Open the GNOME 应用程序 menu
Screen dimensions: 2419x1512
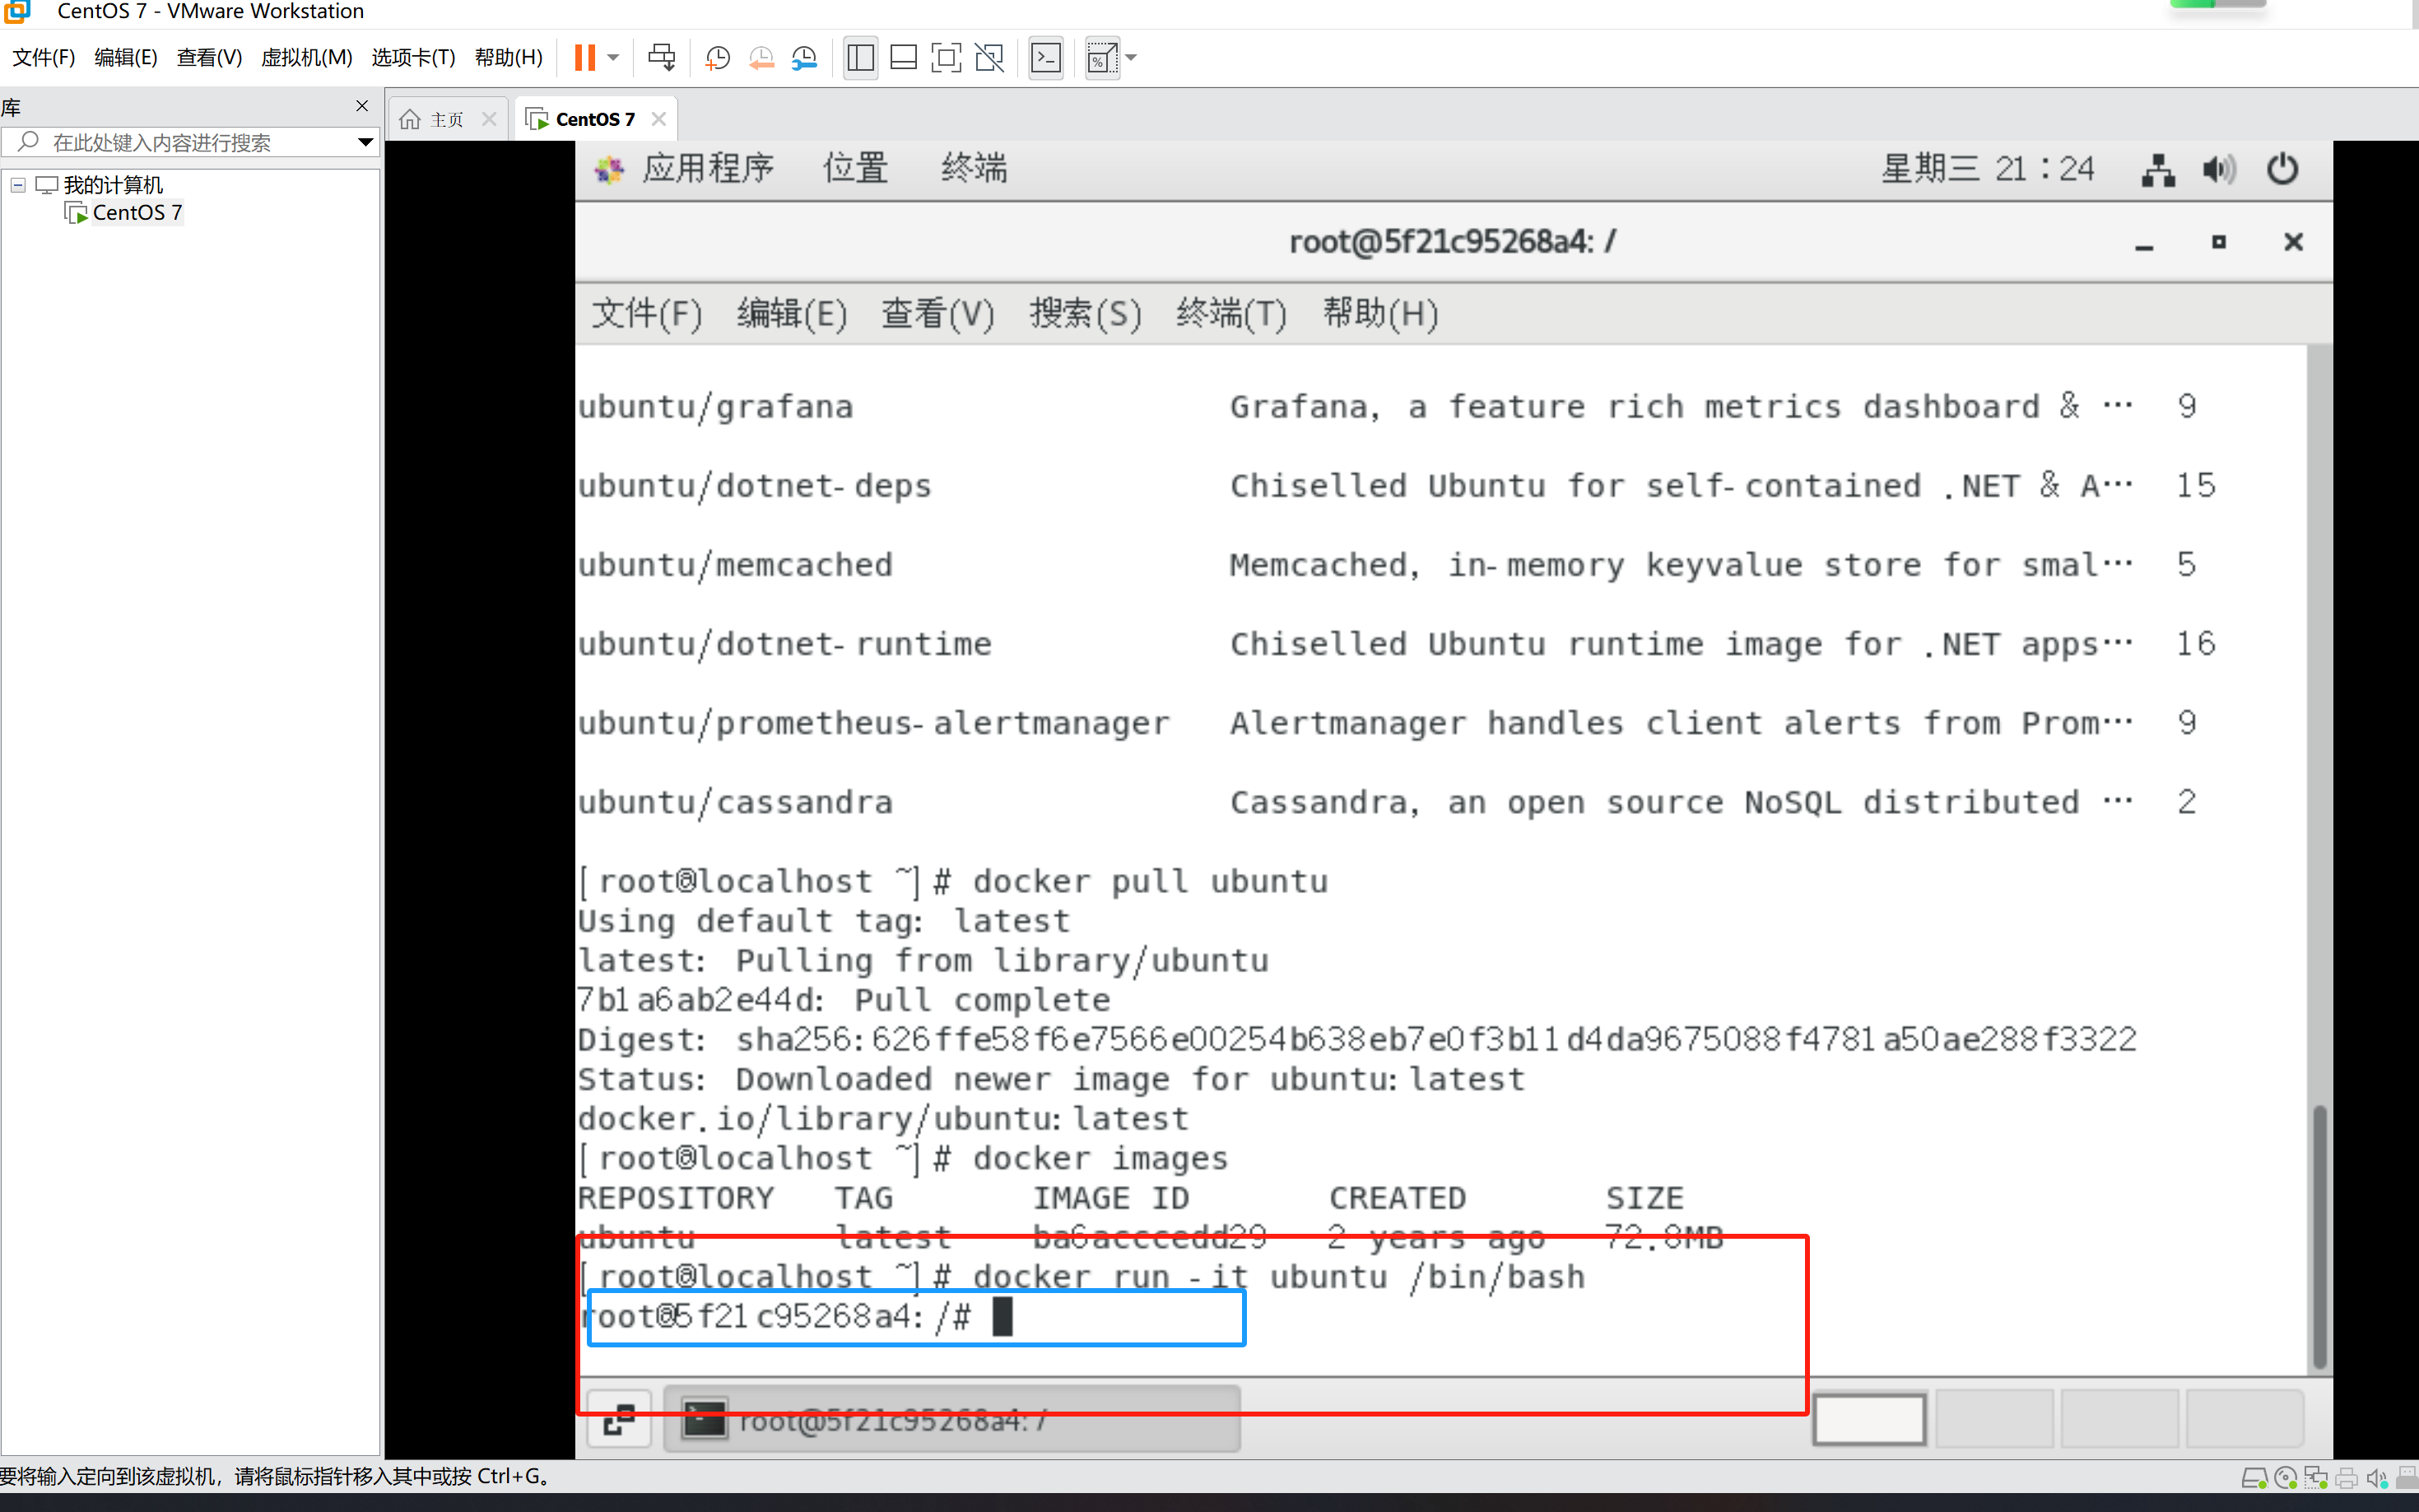pyautogui.click(x=707, y=168)
